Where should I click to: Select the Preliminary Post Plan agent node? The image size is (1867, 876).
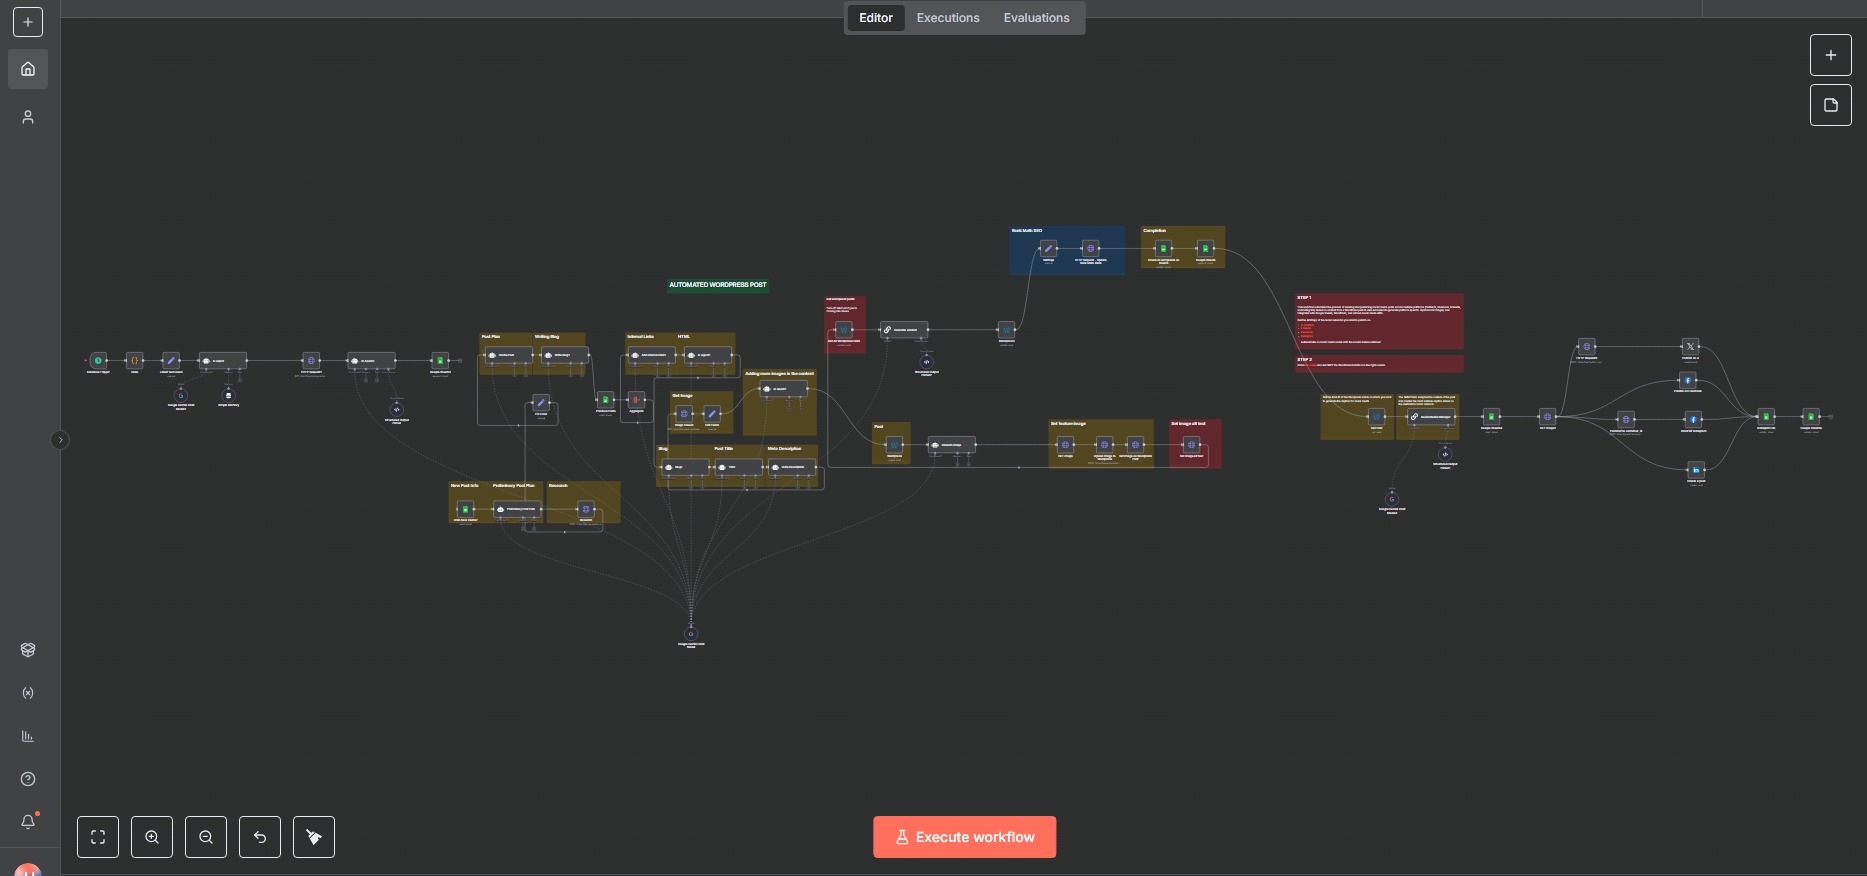point(516,509)
